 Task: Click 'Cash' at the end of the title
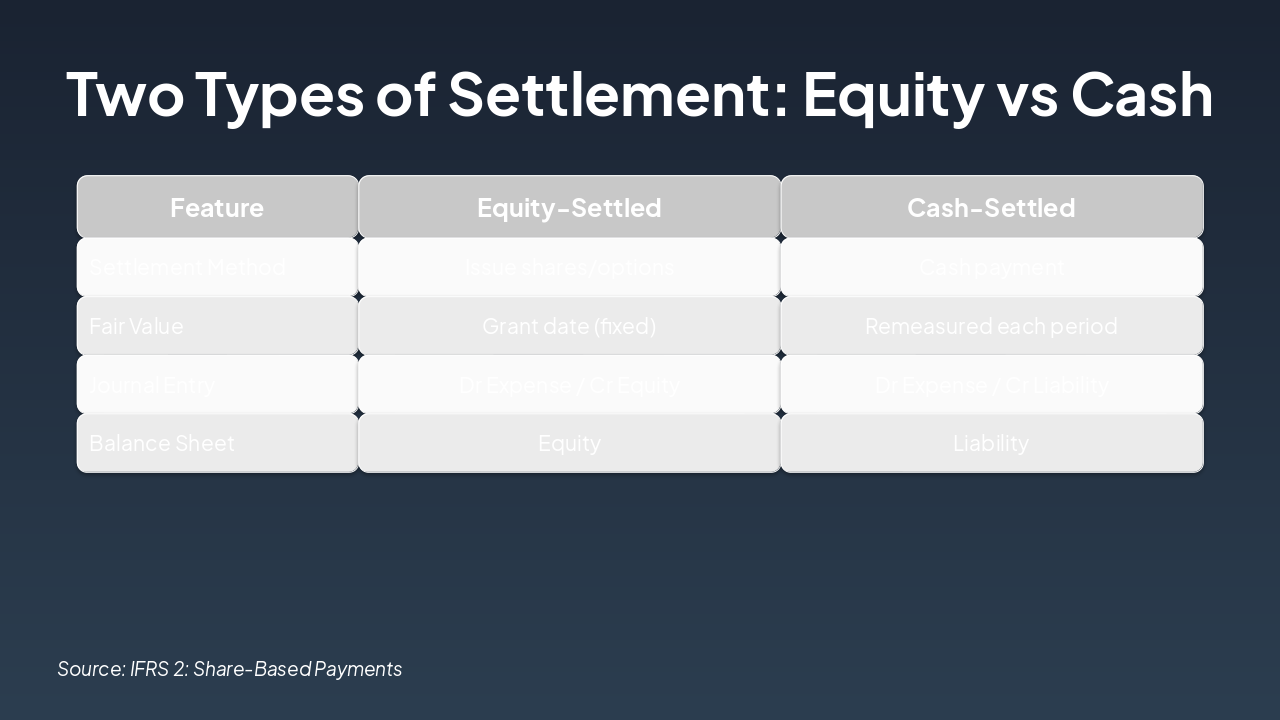tap(1141, 93)
